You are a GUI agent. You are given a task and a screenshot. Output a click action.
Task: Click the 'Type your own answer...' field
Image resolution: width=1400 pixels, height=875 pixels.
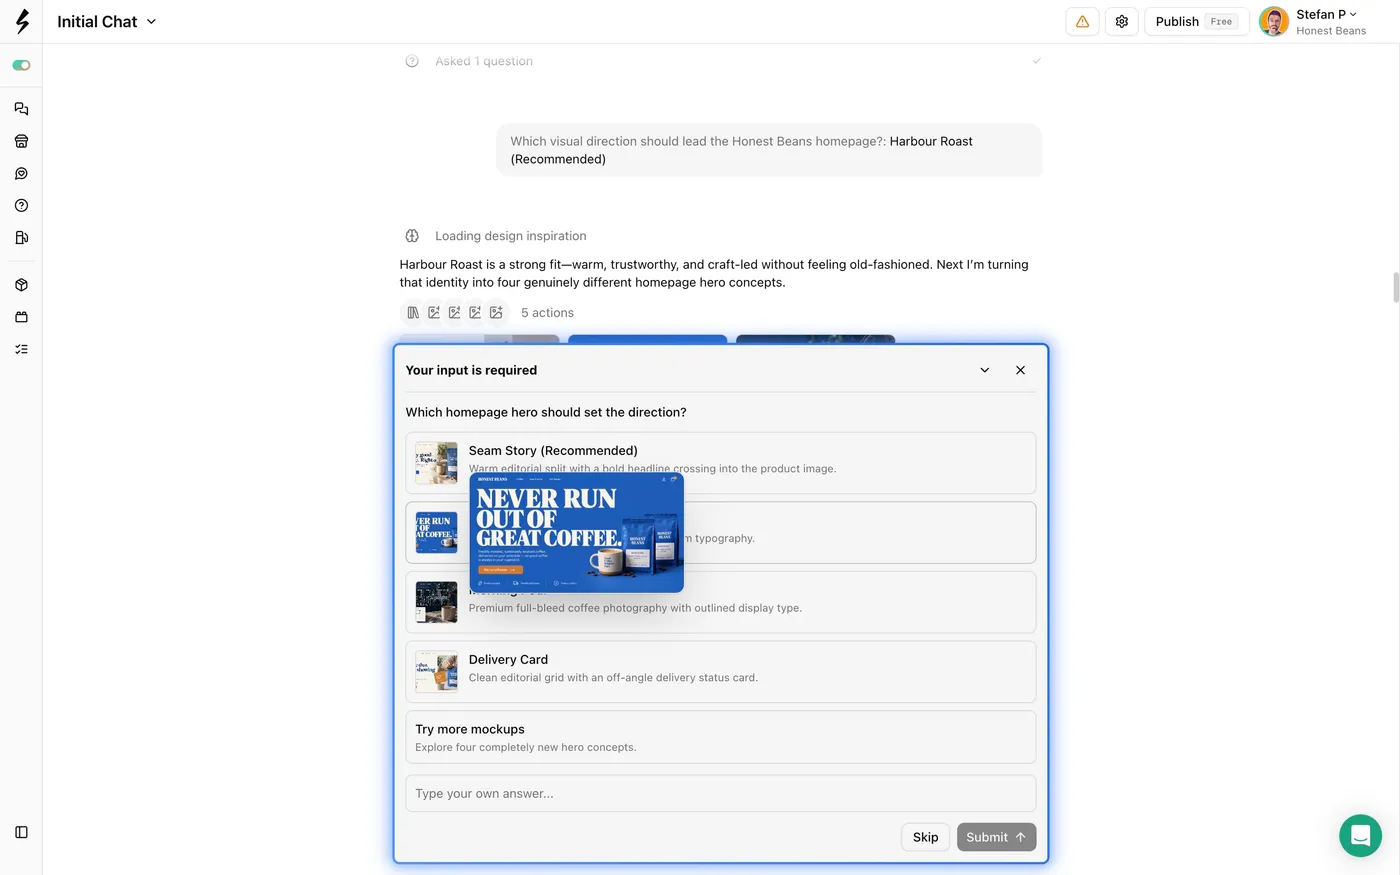[720, 793]
